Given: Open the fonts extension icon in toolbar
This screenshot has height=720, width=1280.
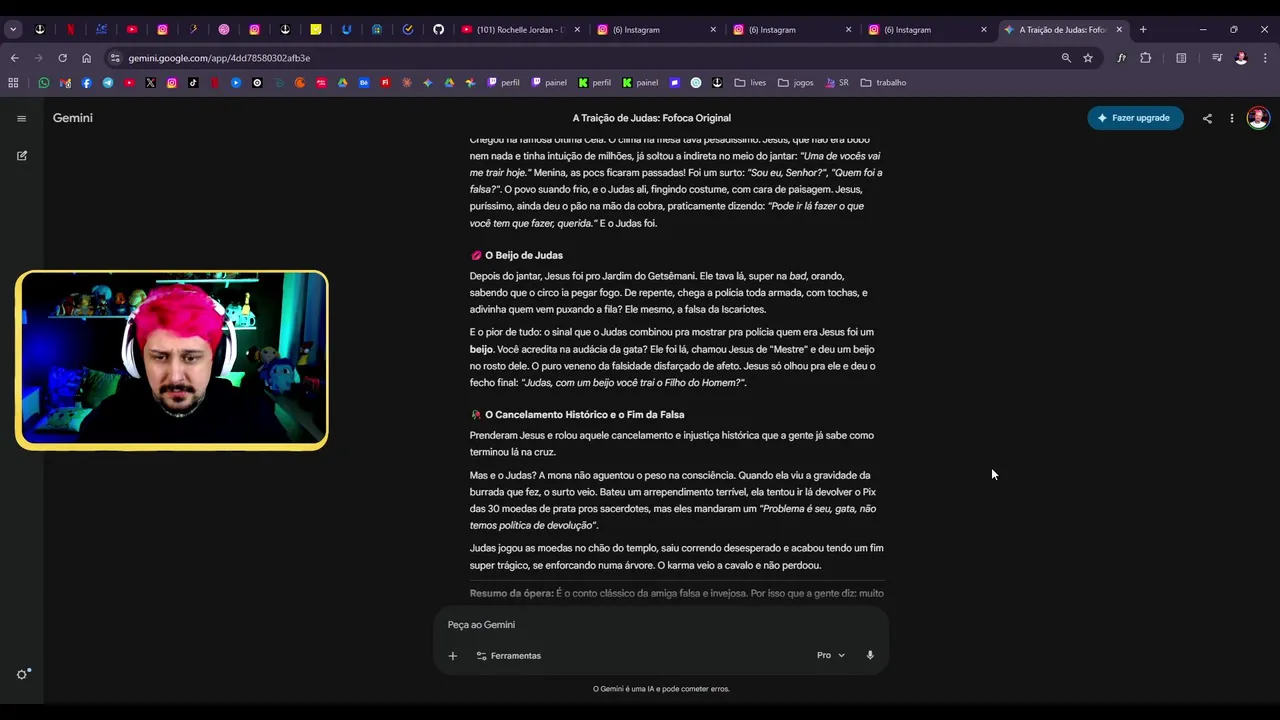Looking at the screenshot, I should click(x=1121, y=58).
